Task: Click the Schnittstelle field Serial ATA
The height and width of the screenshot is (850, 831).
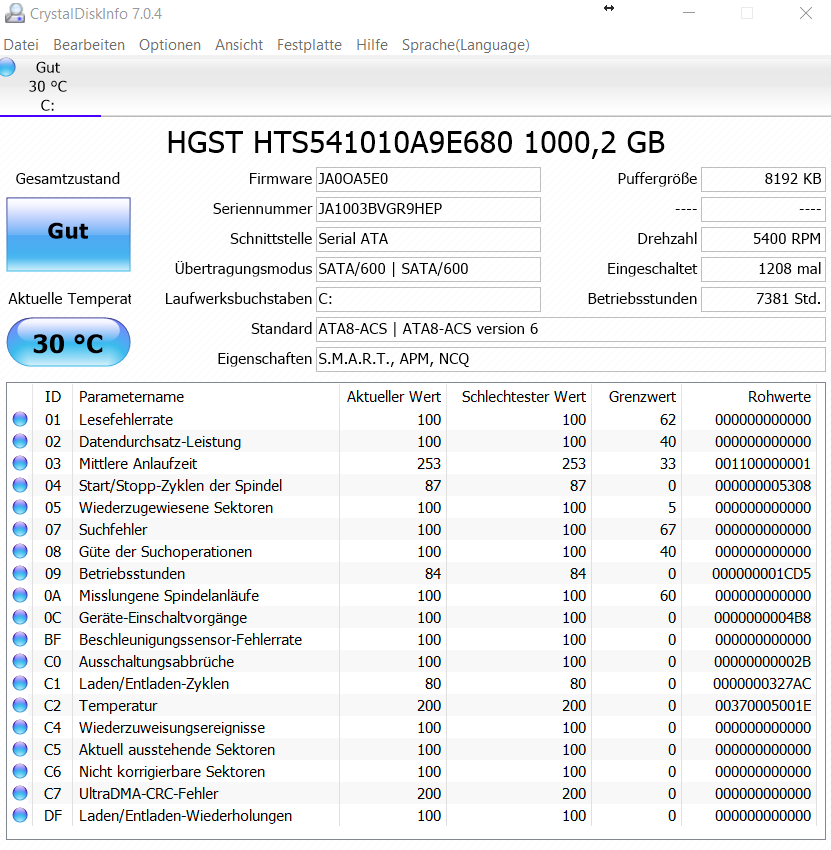Action: 428,239
